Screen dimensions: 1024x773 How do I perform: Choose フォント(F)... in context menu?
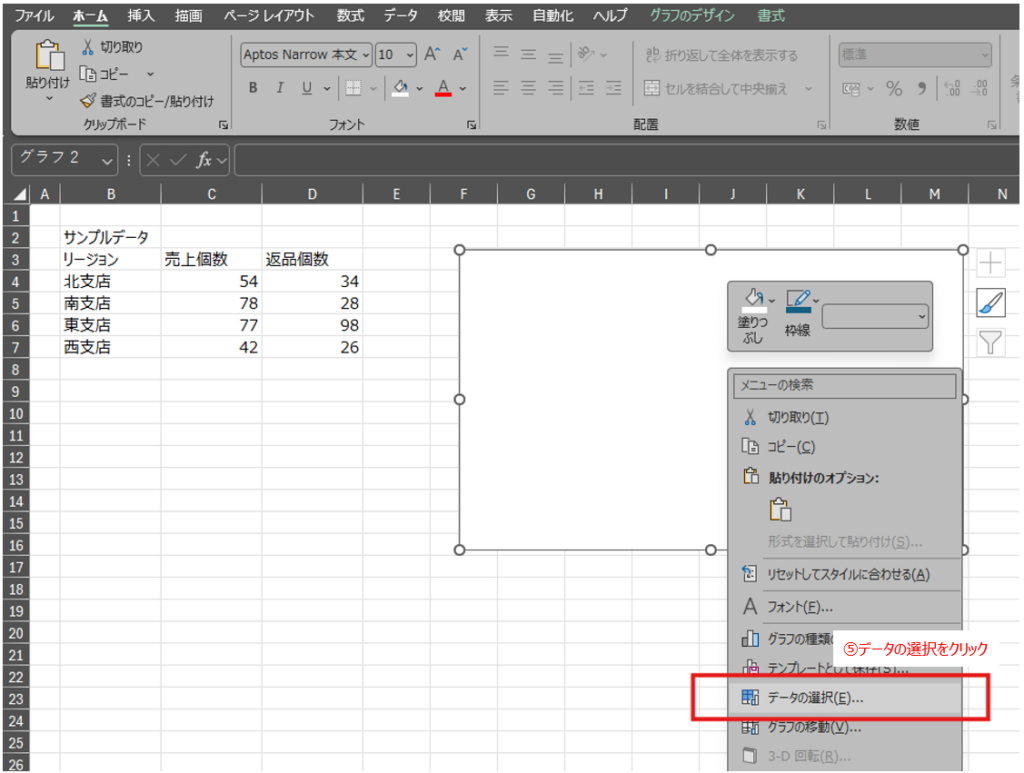tap(800, 607)
